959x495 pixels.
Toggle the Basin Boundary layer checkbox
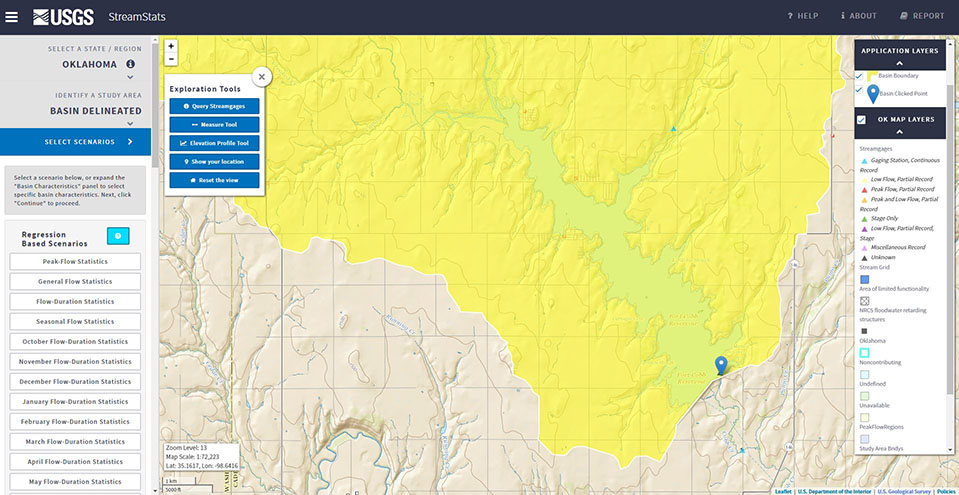tap(859, 76)
